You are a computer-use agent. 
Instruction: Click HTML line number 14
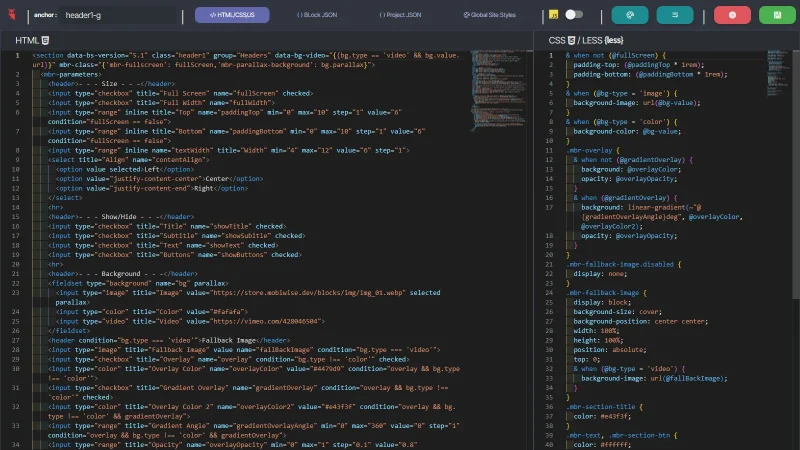(15, 207)
